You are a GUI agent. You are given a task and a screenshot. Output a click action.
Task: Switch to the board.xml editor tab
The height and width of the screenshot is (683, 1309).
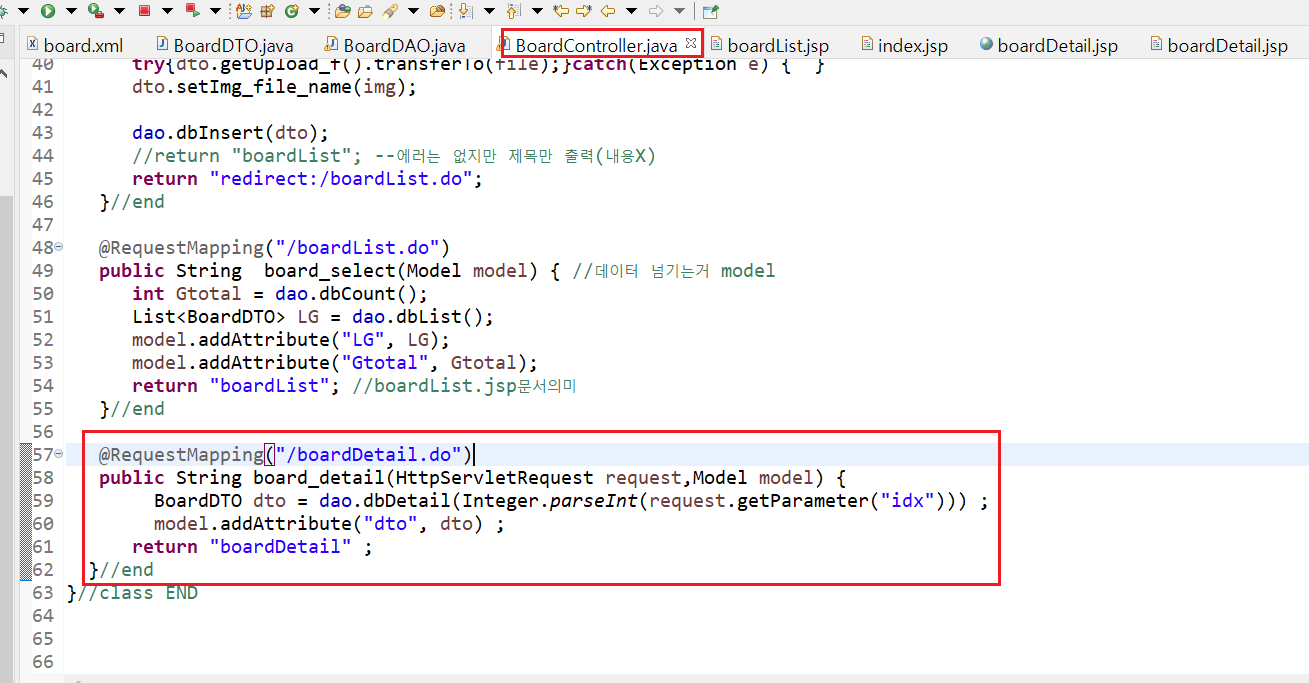coord(76,45)
